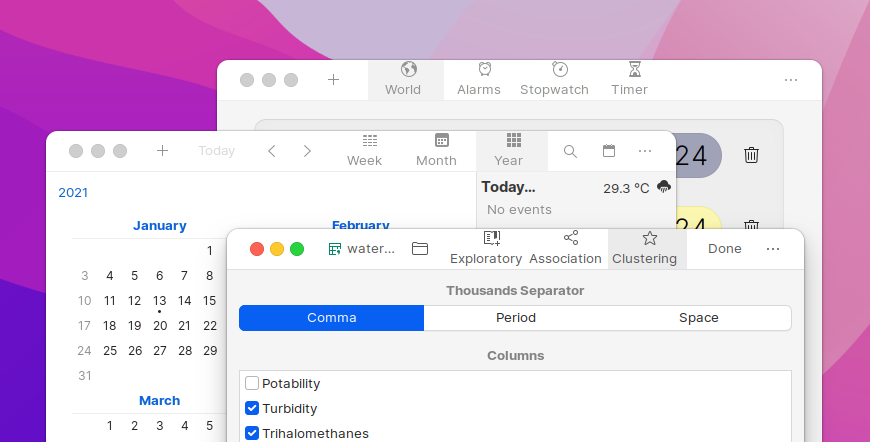Choose Period as thousands separator
Screen dimensions: 870x442
coord(515,318)
